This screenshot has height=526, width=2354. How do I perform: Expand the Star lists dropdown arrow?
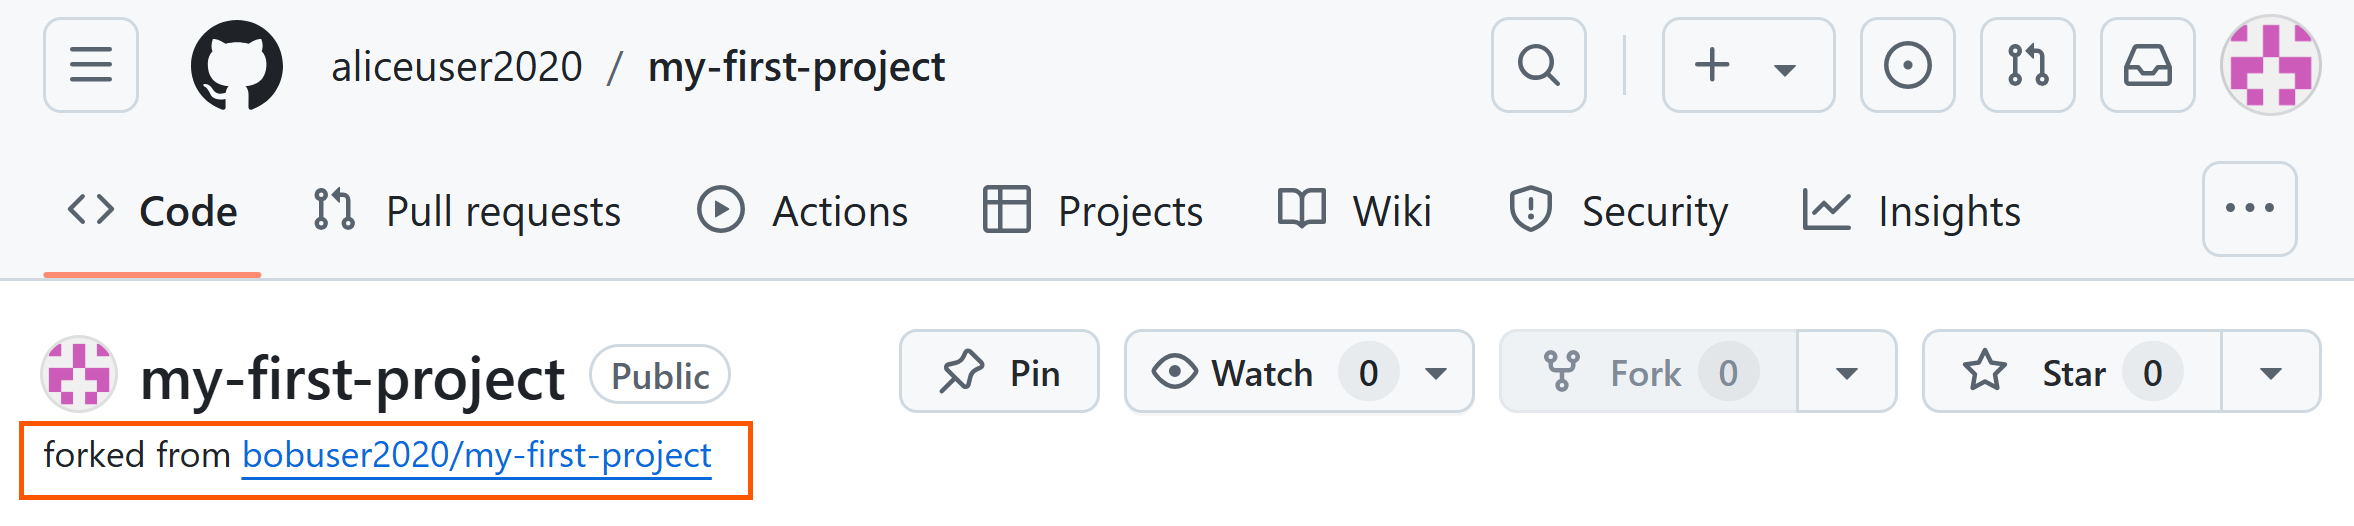2270,372
